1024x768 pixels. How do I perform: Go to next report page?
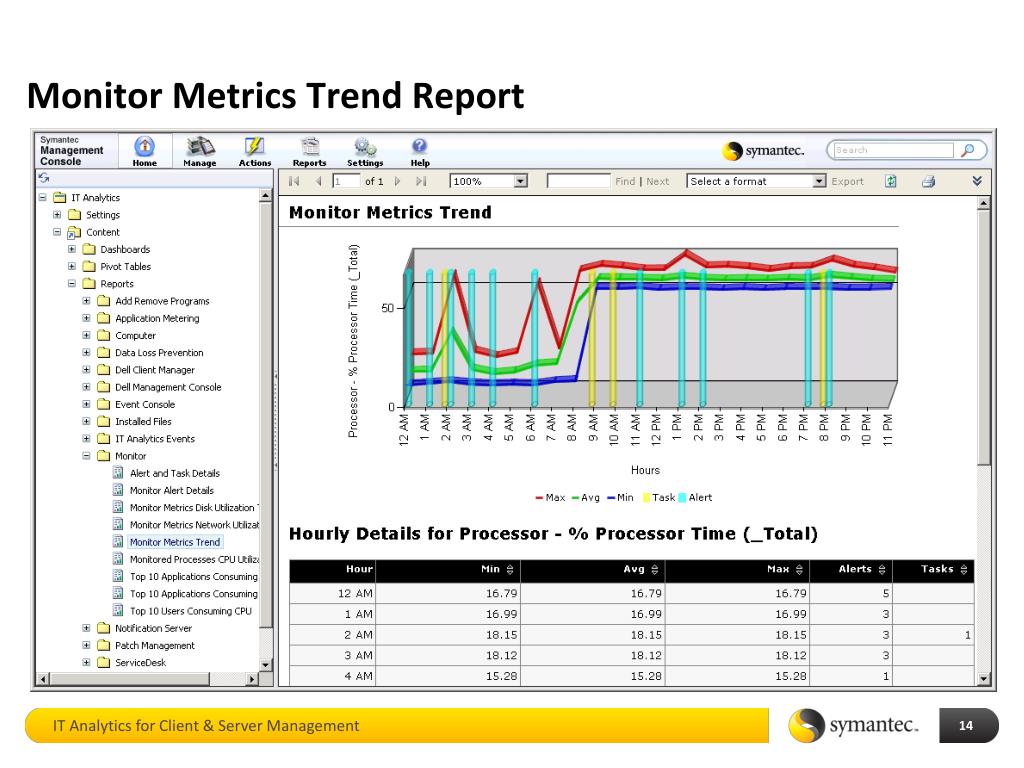397,181
